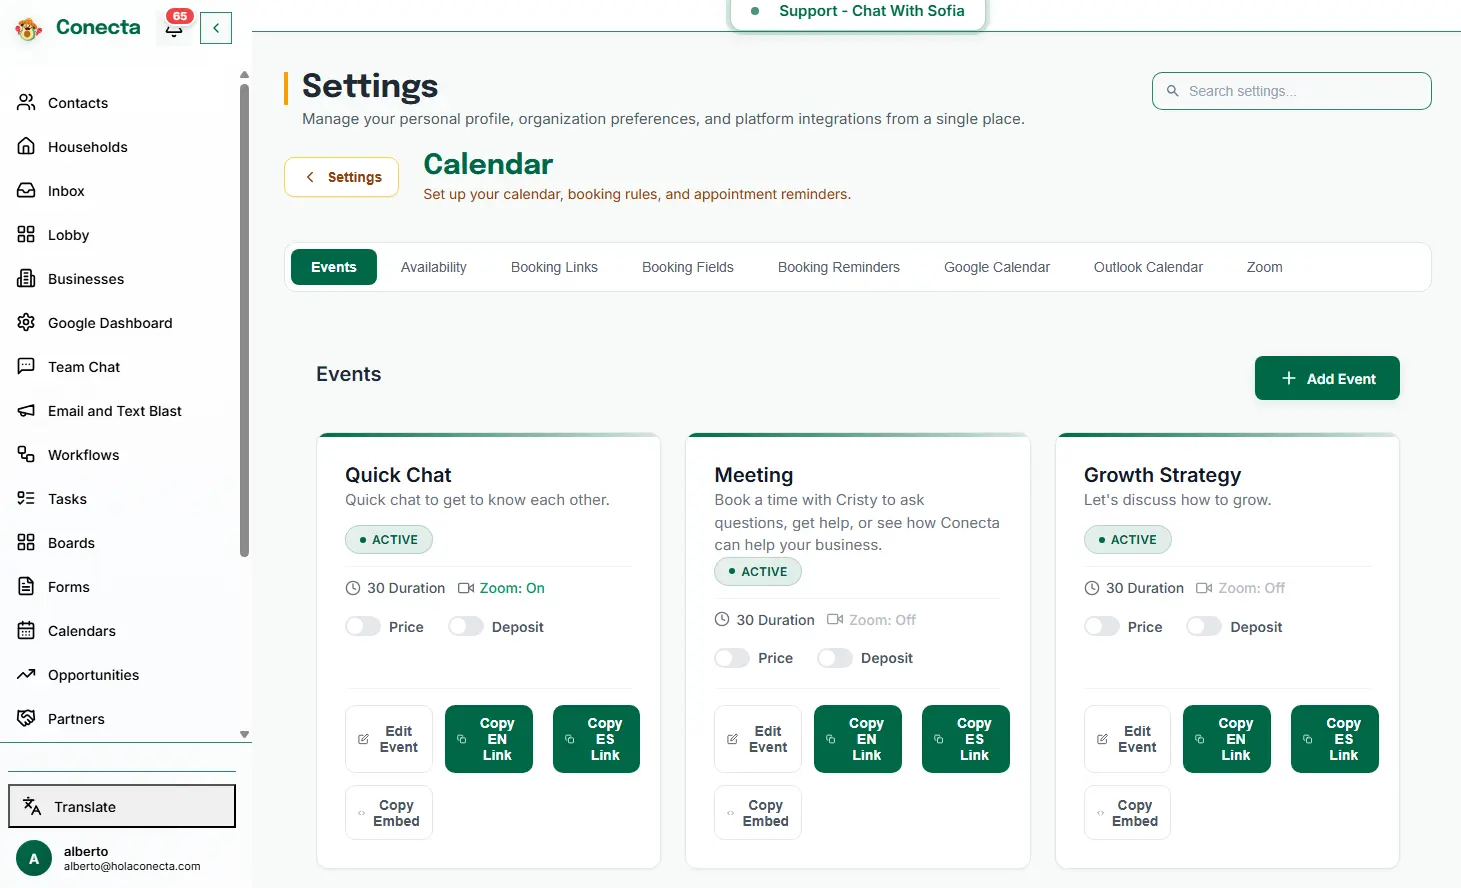Open the Inbox from the sidebar
This screenshot has width=1461, height=888.
point(66,190)
